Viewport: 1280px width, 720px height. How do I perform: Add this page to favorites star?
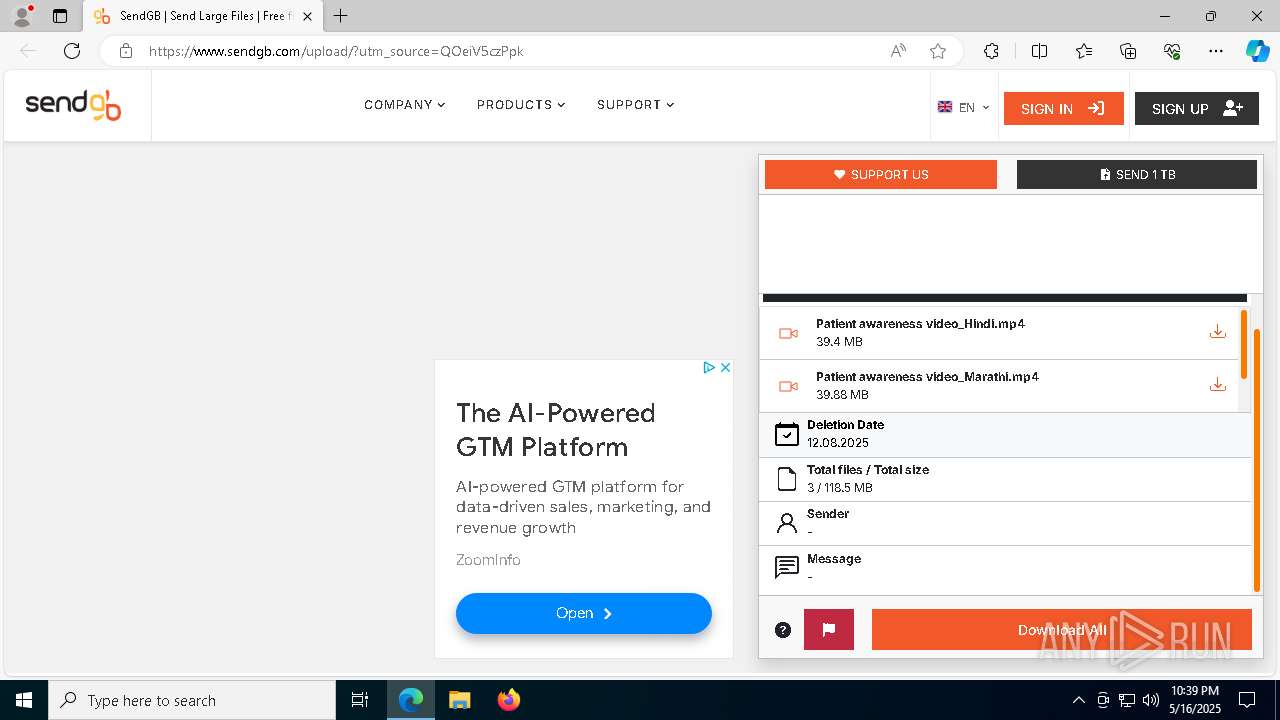(x=938, y=51)
